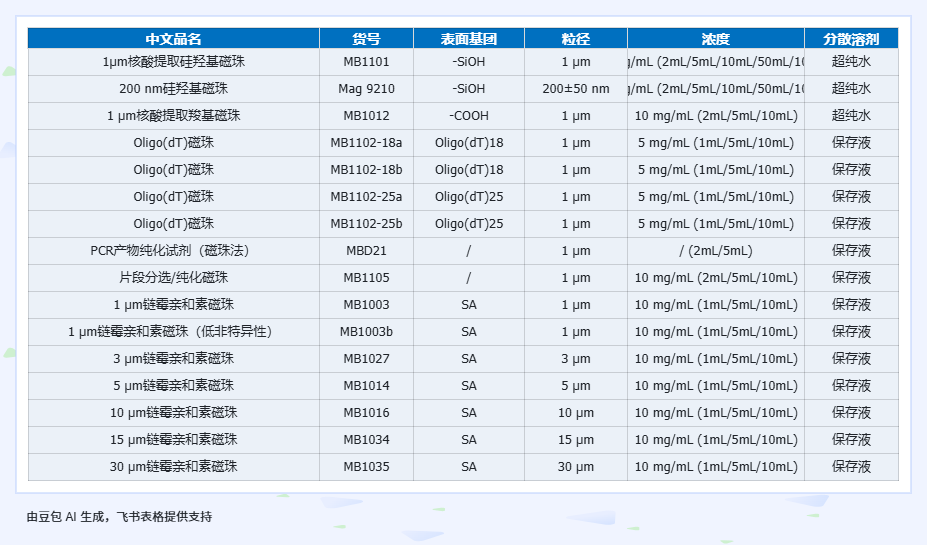Click product code MB1003
This screenshot has width=927, height=545.
pos(366,305)
